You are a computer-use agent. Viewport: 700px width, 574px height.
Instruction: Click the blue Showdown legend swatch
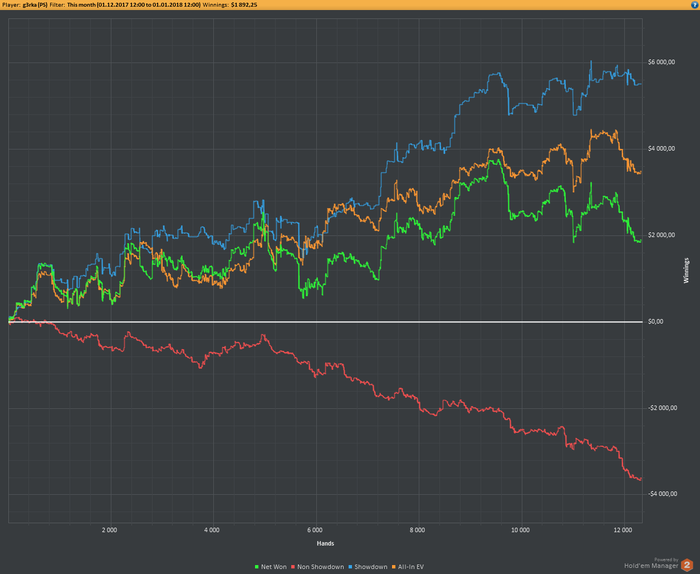(350, 567)
